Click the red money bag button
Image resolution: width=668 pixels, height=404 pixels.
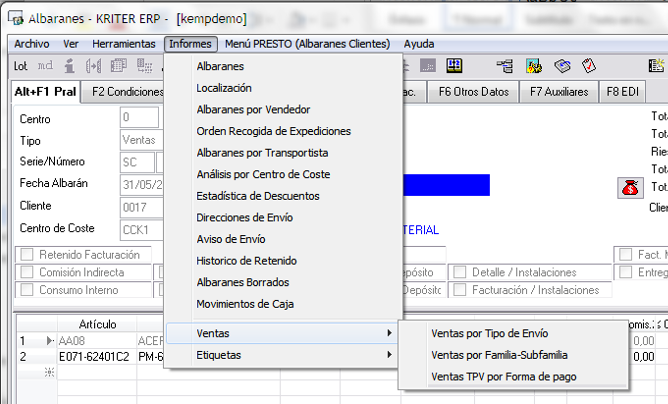tap(630, 188)
